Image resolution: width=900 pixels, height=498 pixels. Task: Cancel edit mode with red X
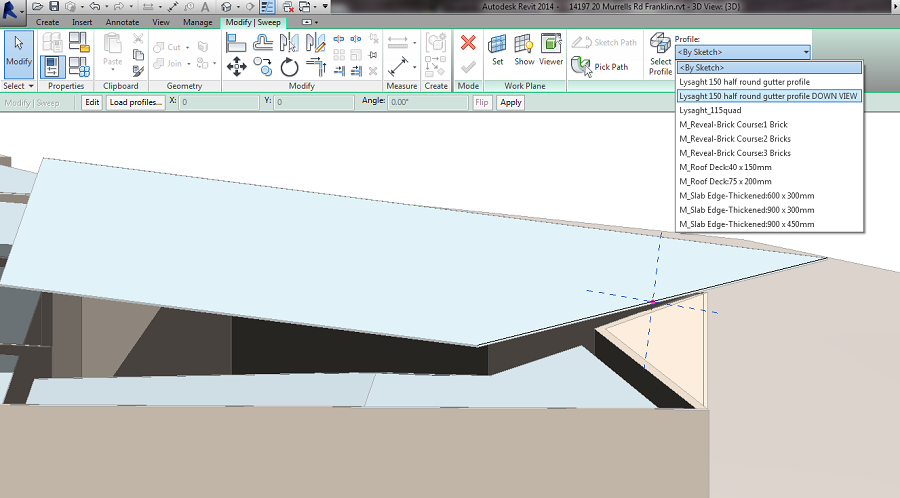468,42
